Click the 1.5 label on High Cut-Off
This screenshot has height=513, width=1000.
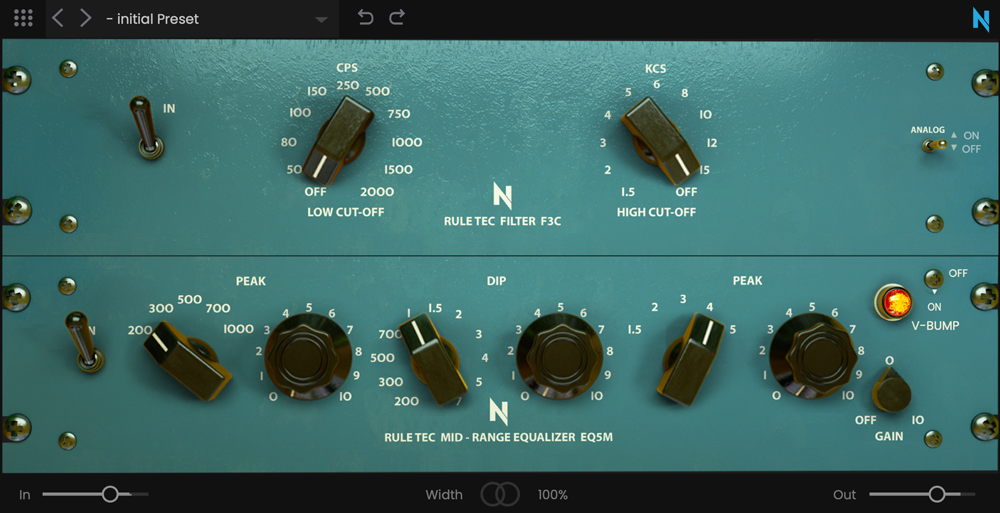tap(628, 192)
